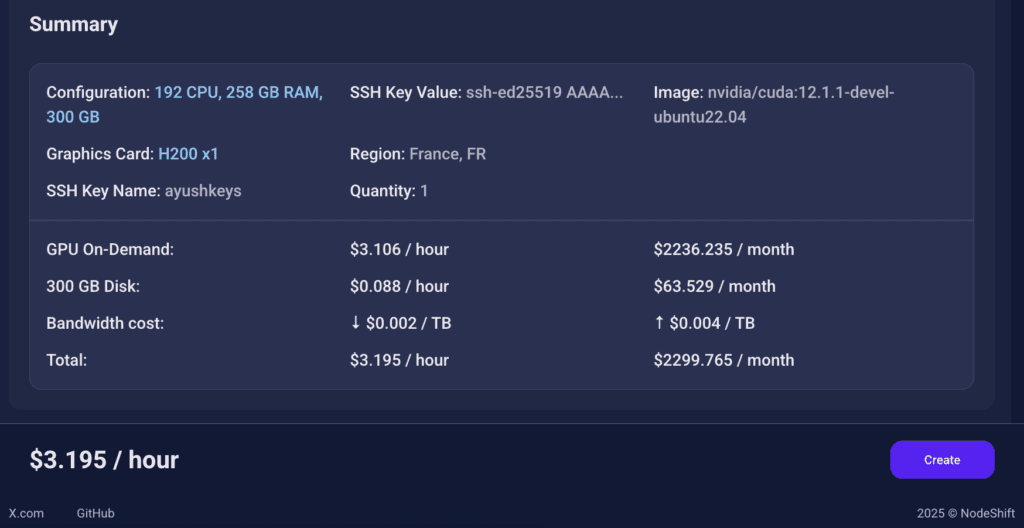The height and width of the screenshot is (528, 1024).
Task: Click the large $3.195 / hour footer price
Action: pos(104,460)
